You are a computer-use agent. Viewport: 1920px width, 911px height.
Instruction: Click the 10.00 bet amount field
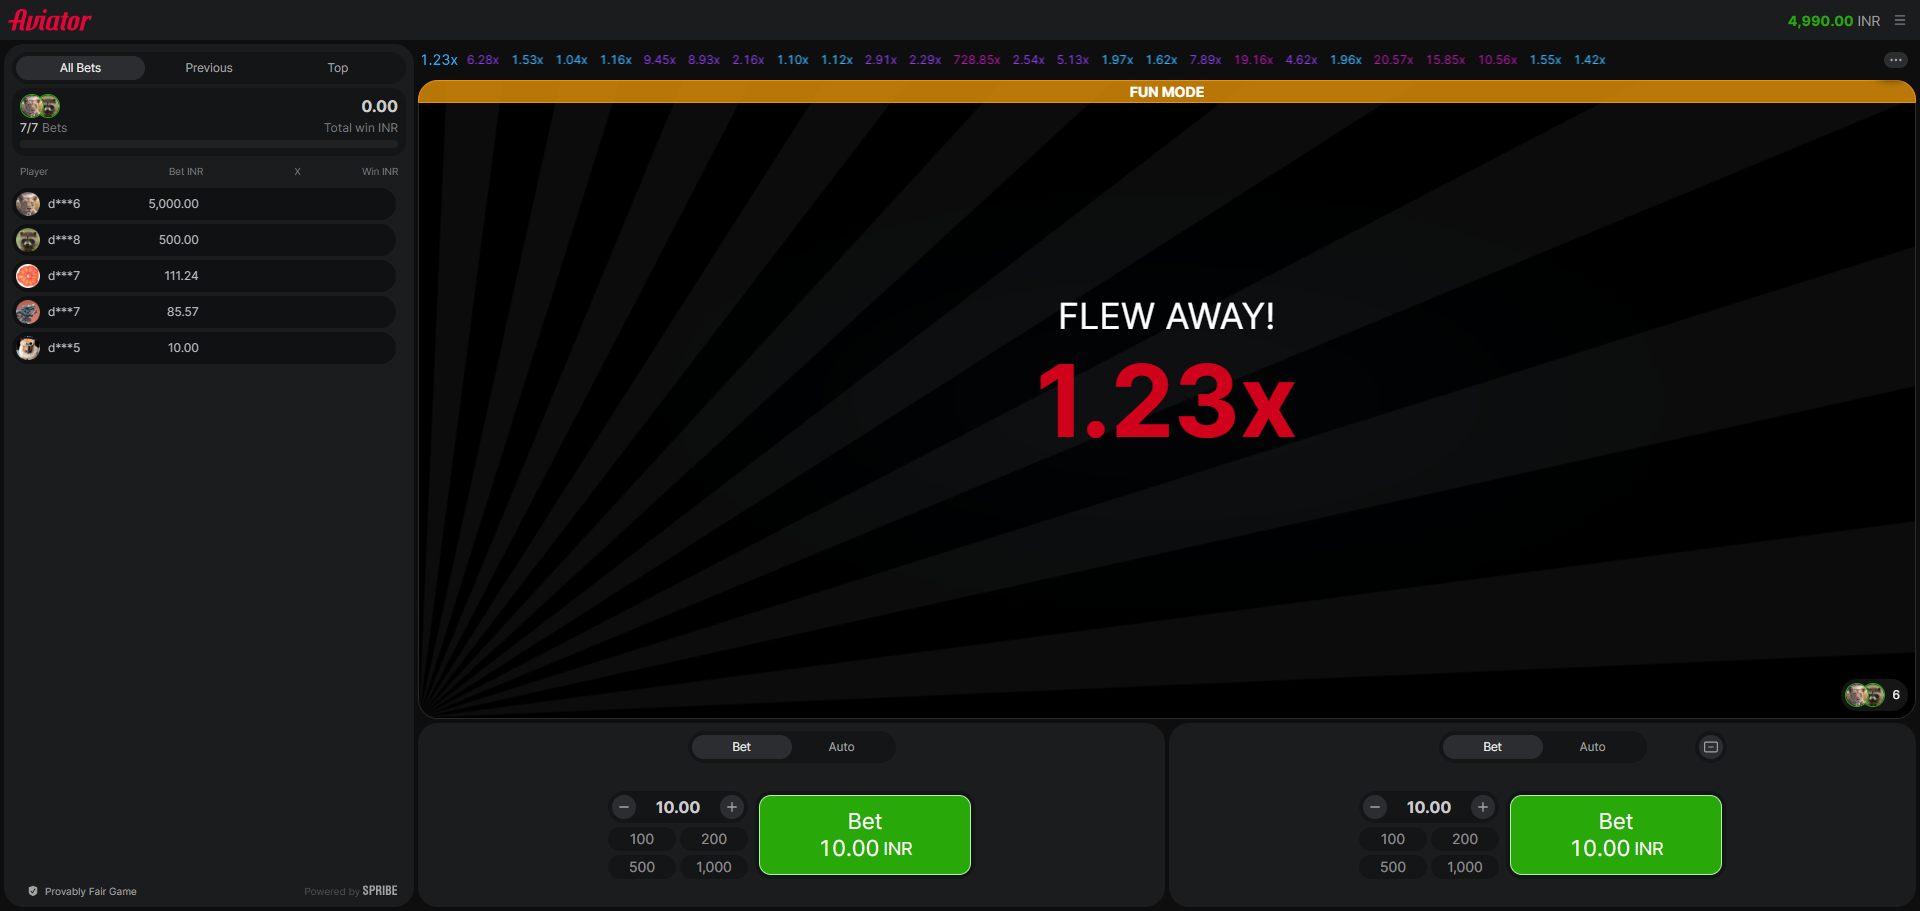pyautogui.click(x=677, y=807)
